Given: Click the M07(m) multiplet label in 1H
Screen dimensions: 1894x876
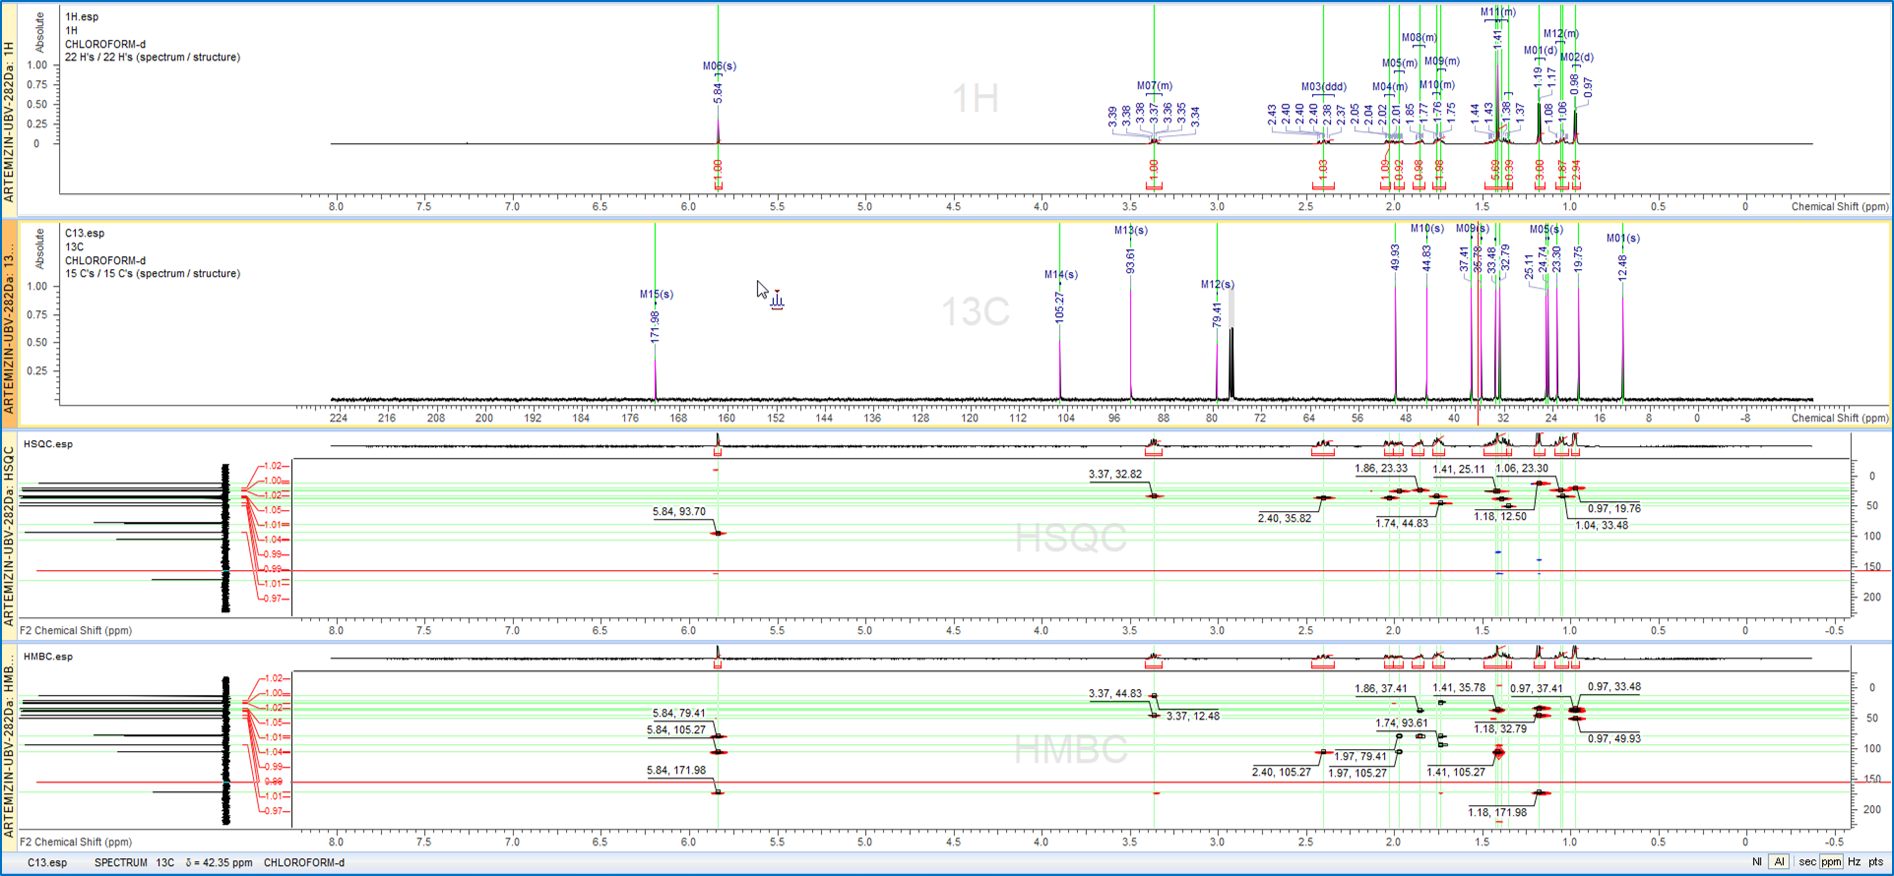Looking at the screenshot, I should point(1154,86).
